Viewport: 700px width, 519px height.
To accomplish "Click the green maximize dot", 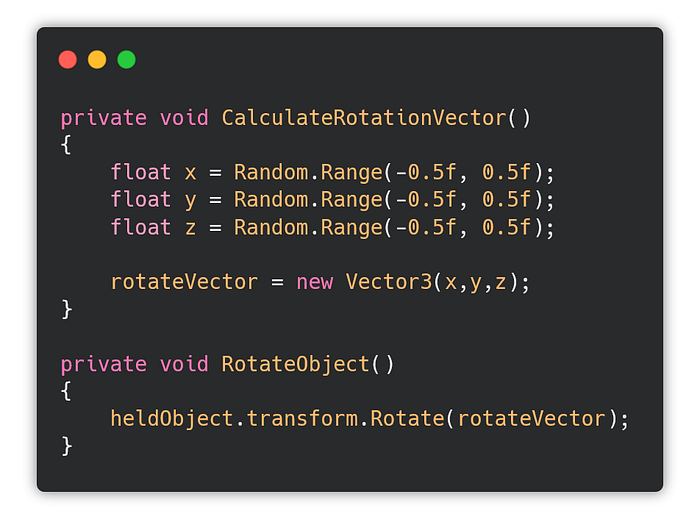I will pyautogui.click(x=126, y=60).
